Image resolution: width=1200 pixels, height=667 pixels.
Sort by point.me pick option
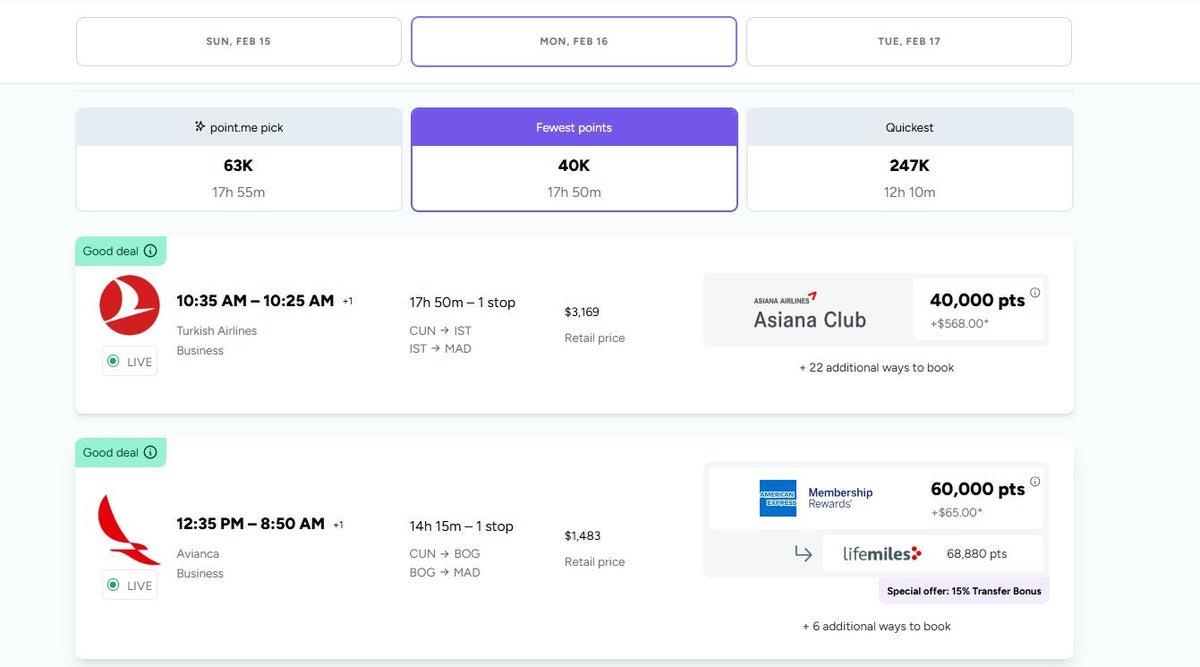click(x=238, y=159)
